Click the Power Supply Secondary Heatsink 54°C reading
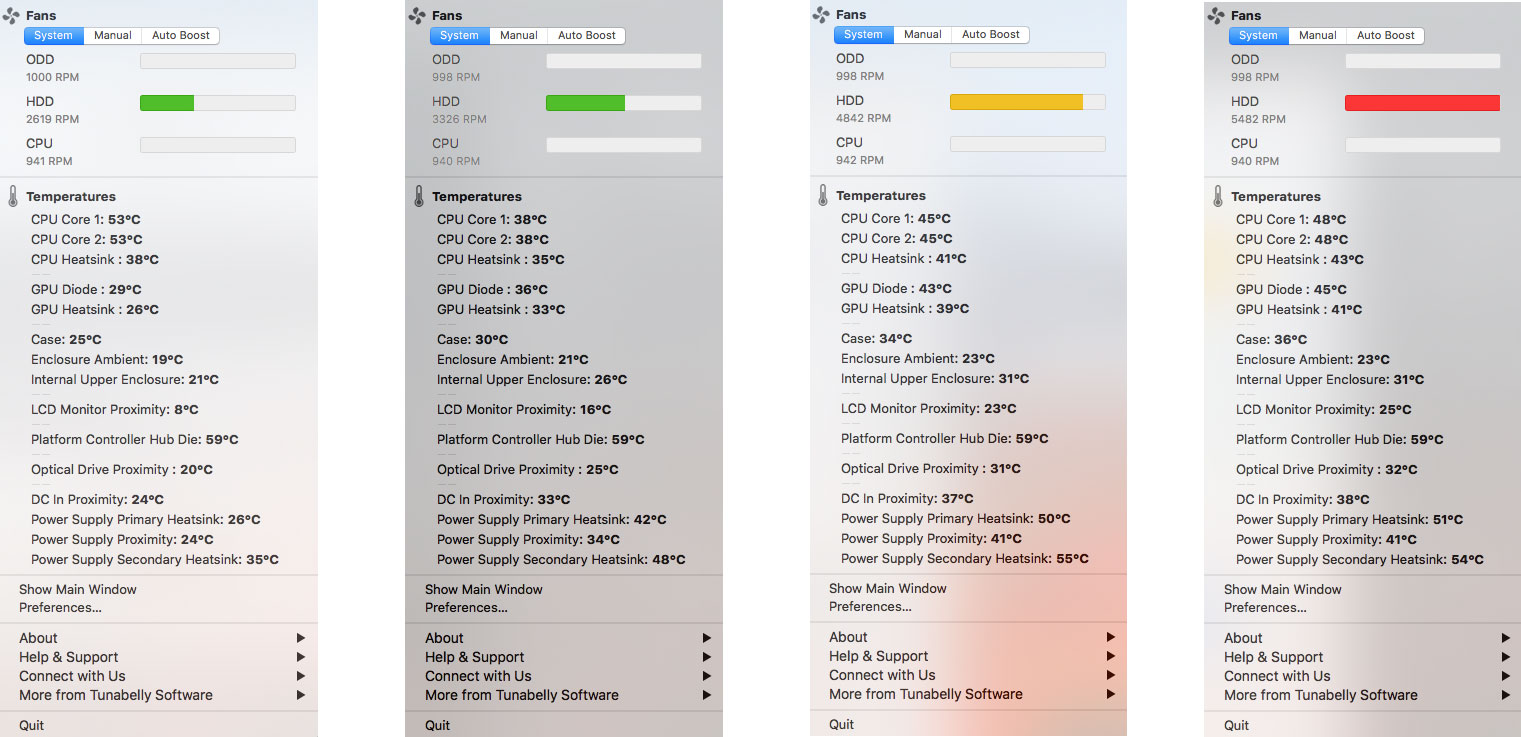Screen dimensions: 1521x737 tap(1359, 559)
